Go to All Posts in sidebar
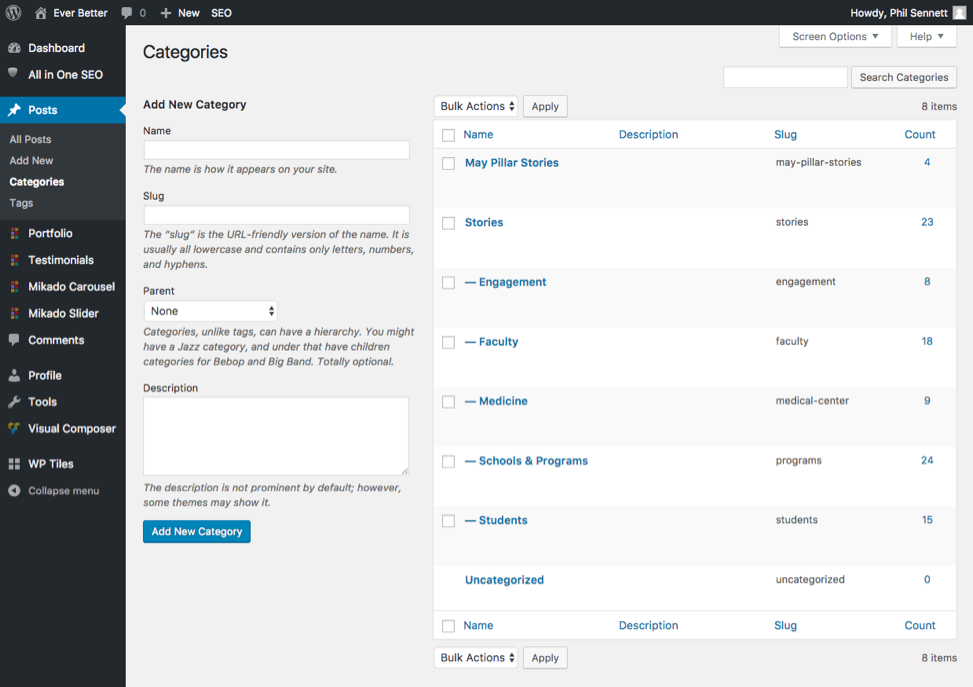The height and width of the screenshot is (687, 973). [x=30, y=140]
